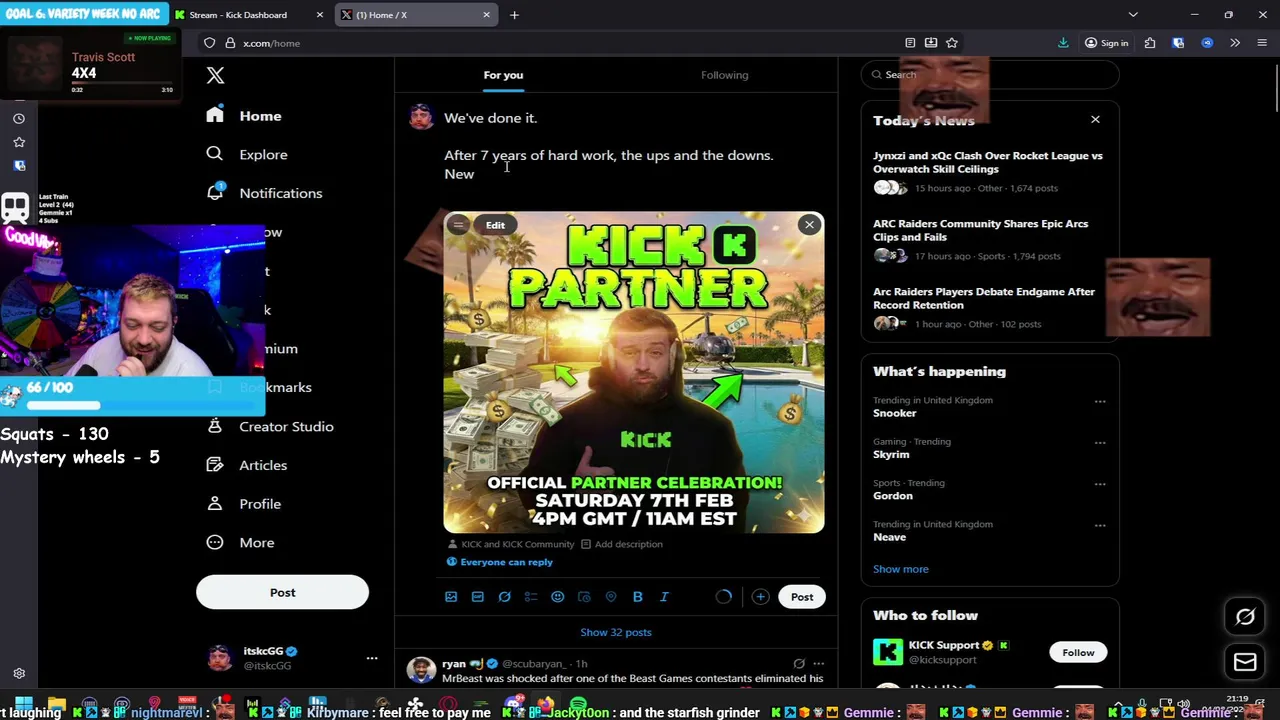Toggle bold formatting in composer

pos(638,597)
